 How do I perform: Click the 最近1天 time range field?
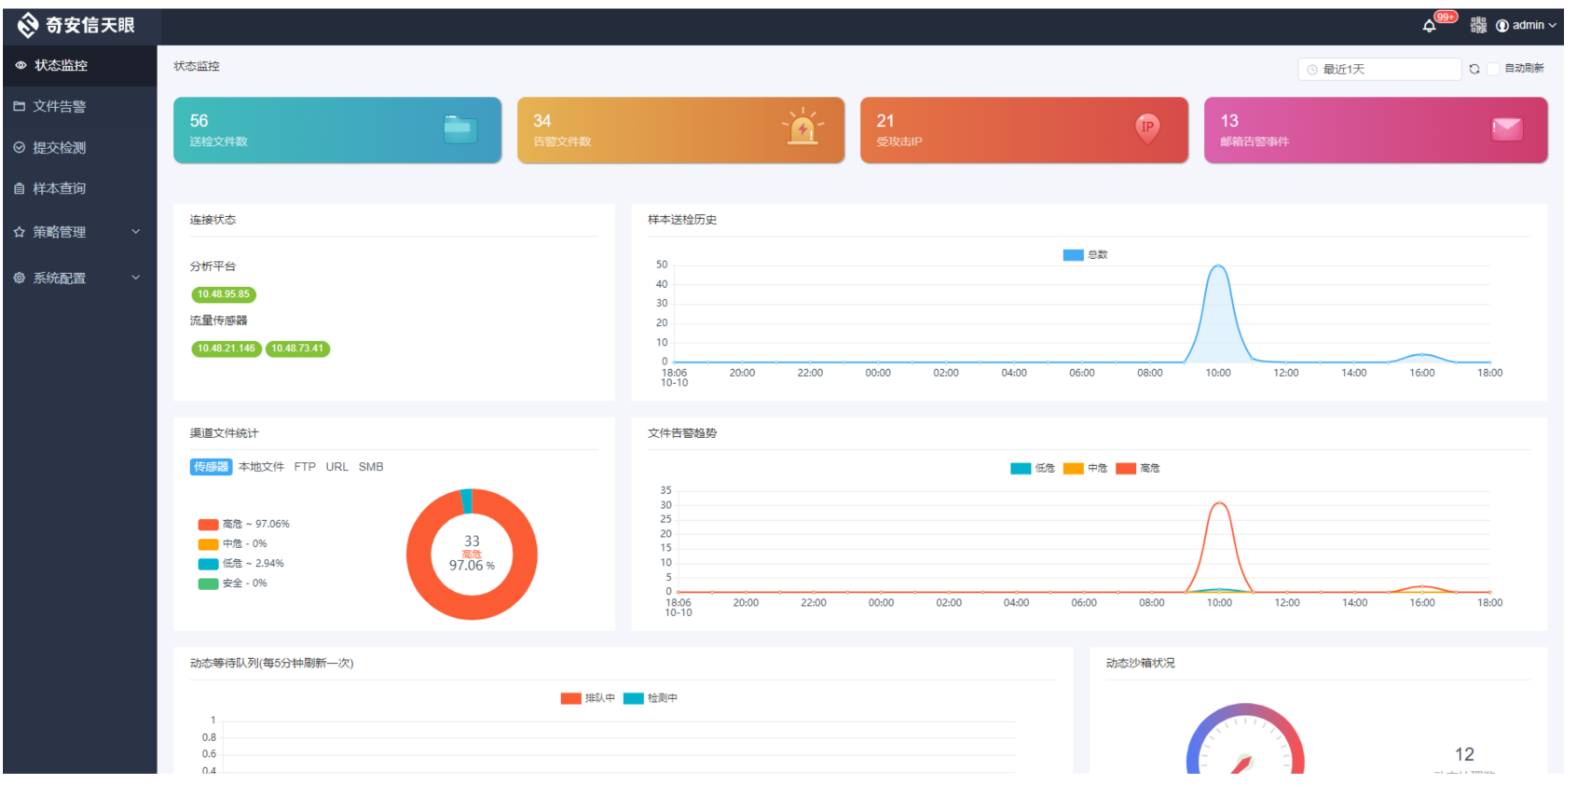click(x=1380, y=69)
